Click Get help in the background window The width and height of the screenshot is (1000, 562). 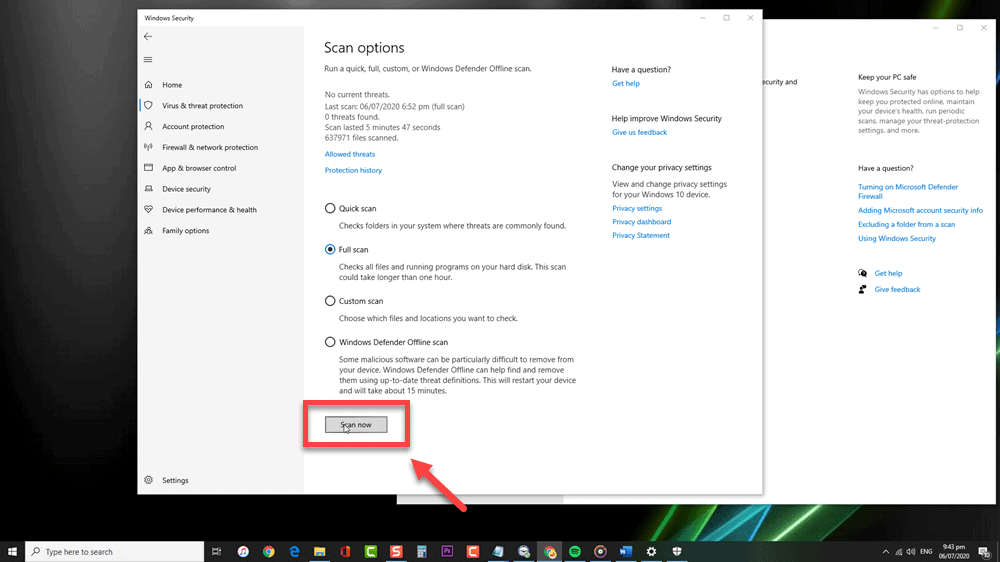pyautogui.click(x=888, y=274)
